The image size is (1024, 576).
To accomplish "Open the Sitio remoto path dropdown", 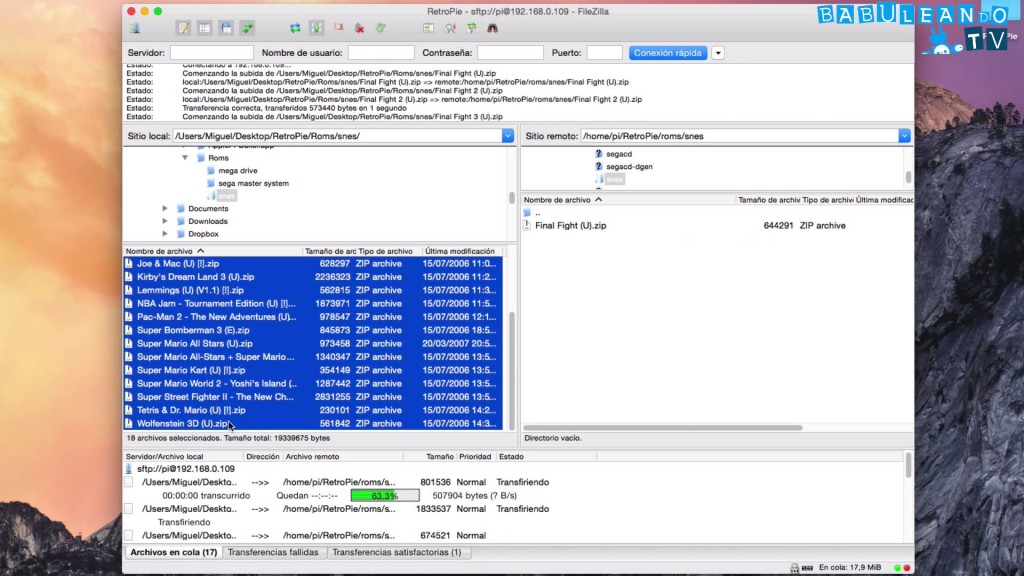I will click(904, 136).
